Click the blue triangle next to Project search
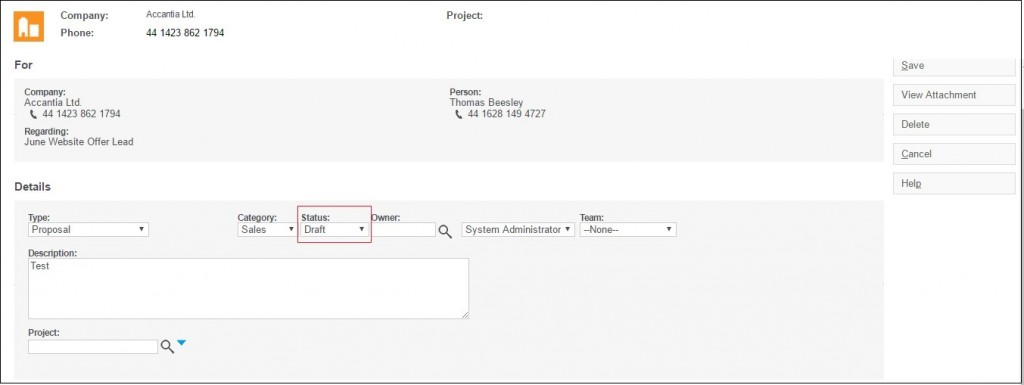1024x385 pixels. coord(182,343)
